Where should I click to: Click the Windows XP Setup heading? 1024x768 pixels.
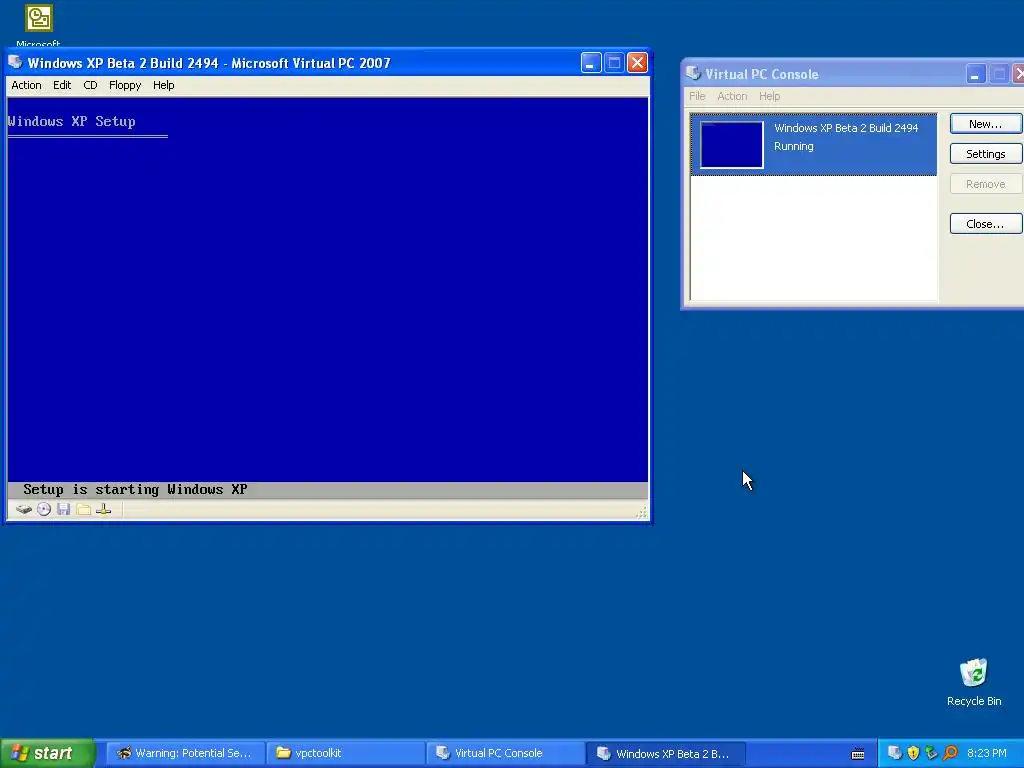pyautogui.click(x=71, y=121)
